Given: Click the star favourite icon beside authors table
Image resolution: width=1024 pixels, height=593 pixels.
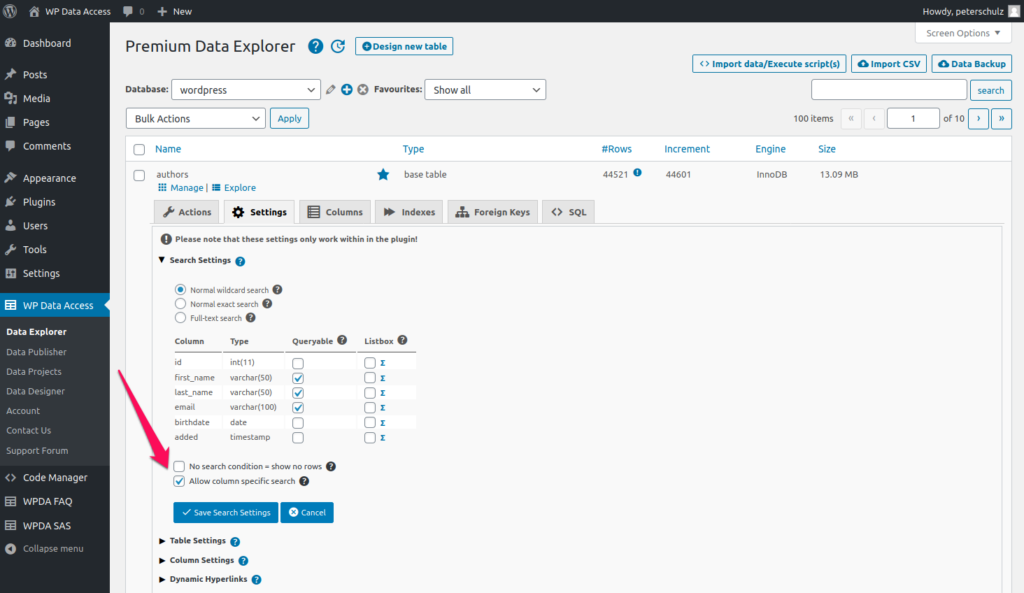Looking at the screenshot, I should (x=383, y=173).
